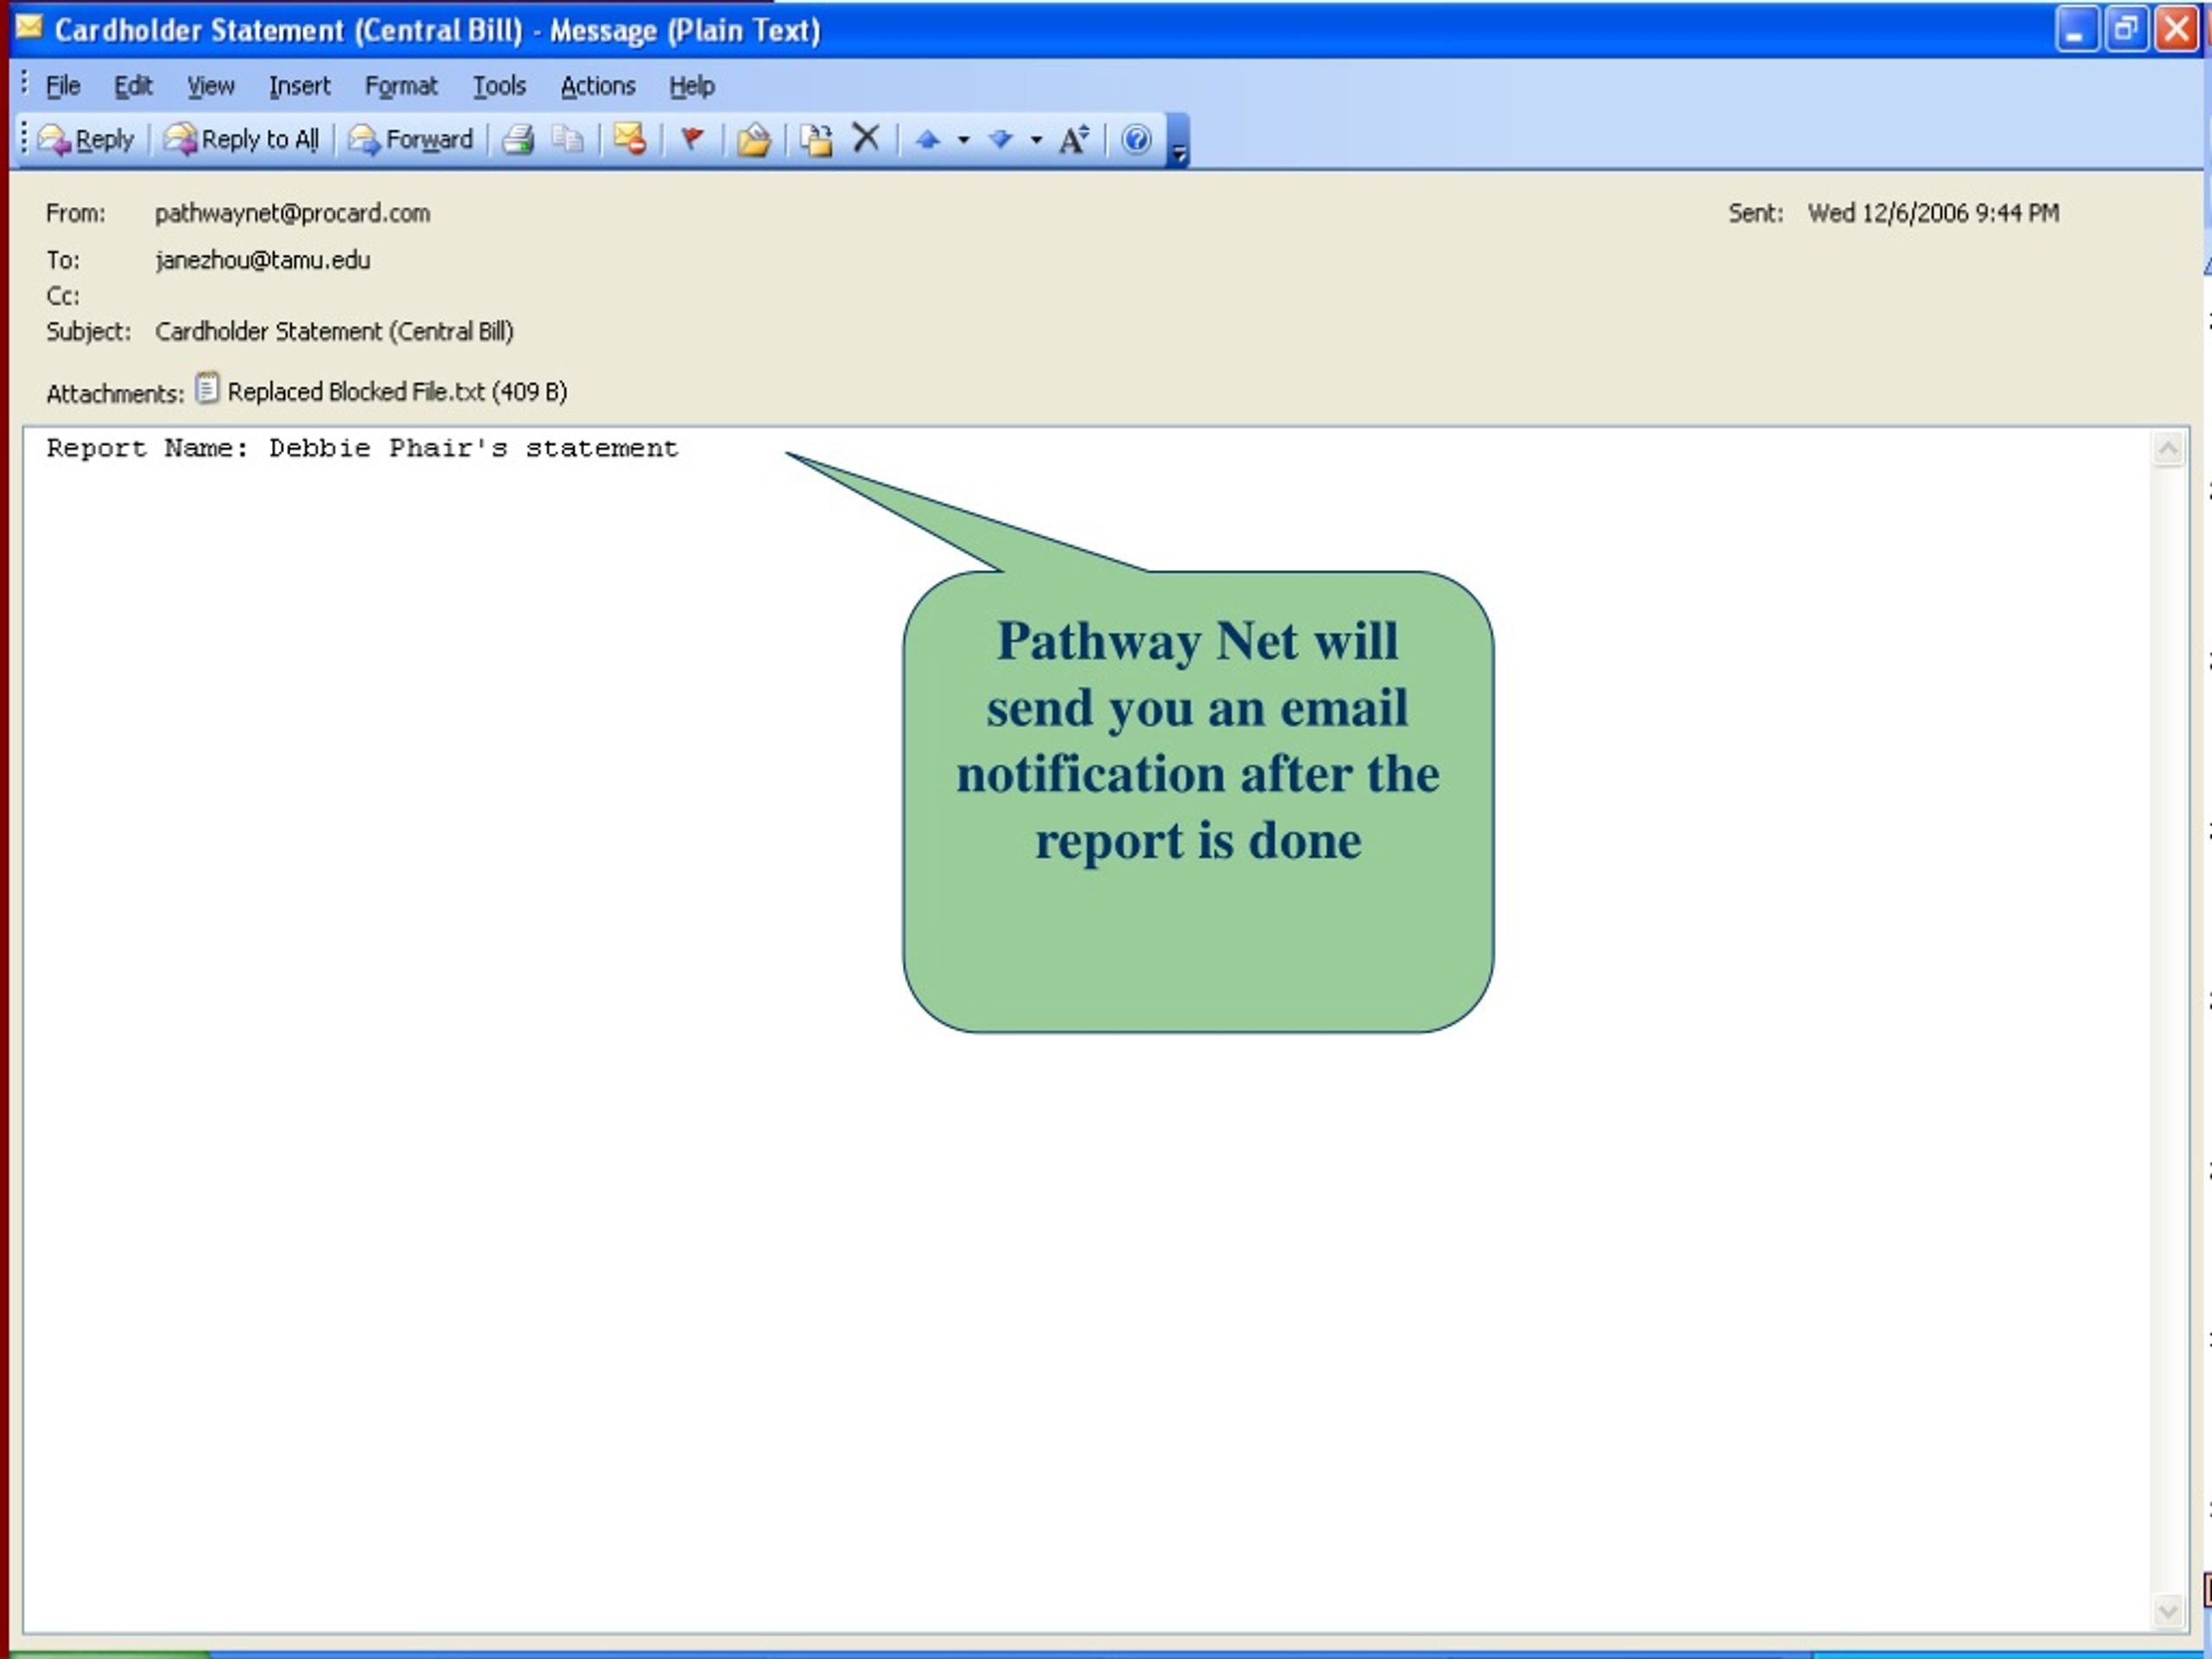This screenshot has width=2212, height=1659.
Task: Open the Insert menu
Action: (x=300, y=86)
